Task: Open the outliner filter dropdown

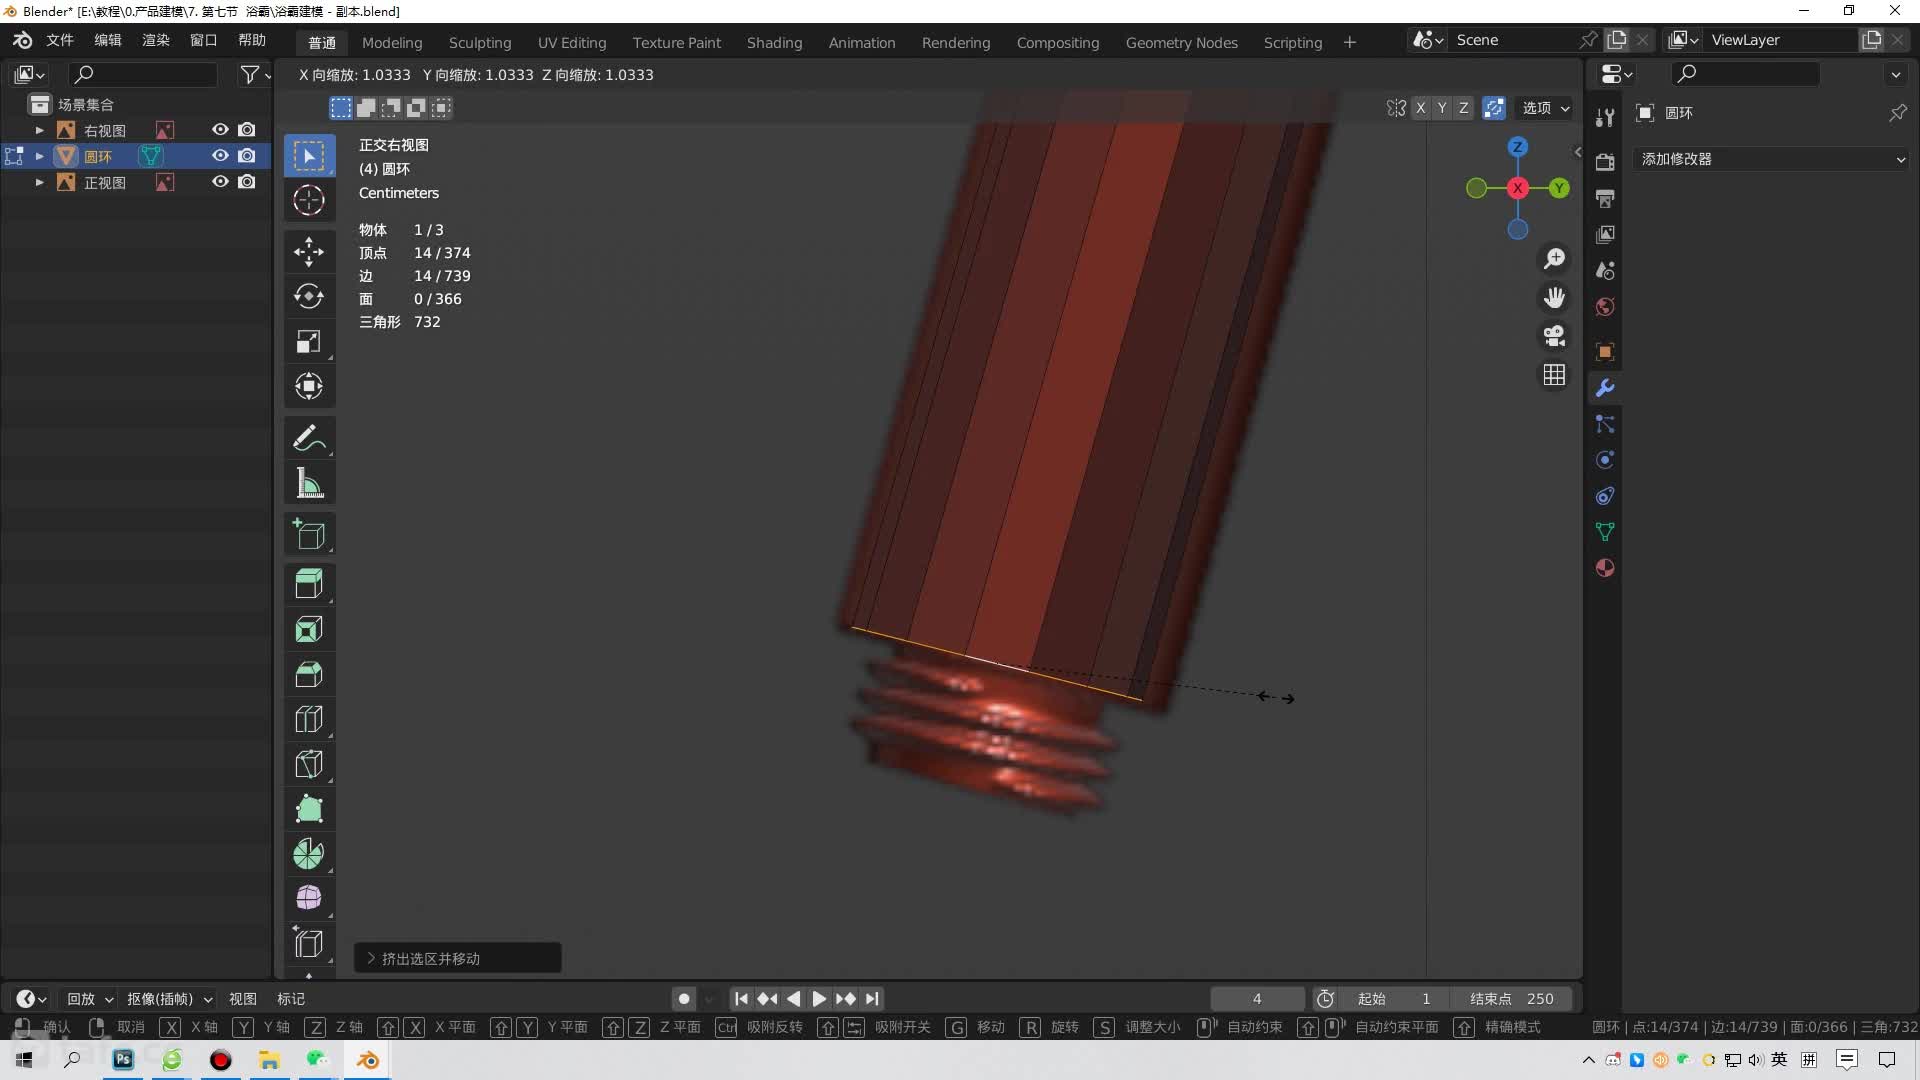Action: tap(256, 74)
